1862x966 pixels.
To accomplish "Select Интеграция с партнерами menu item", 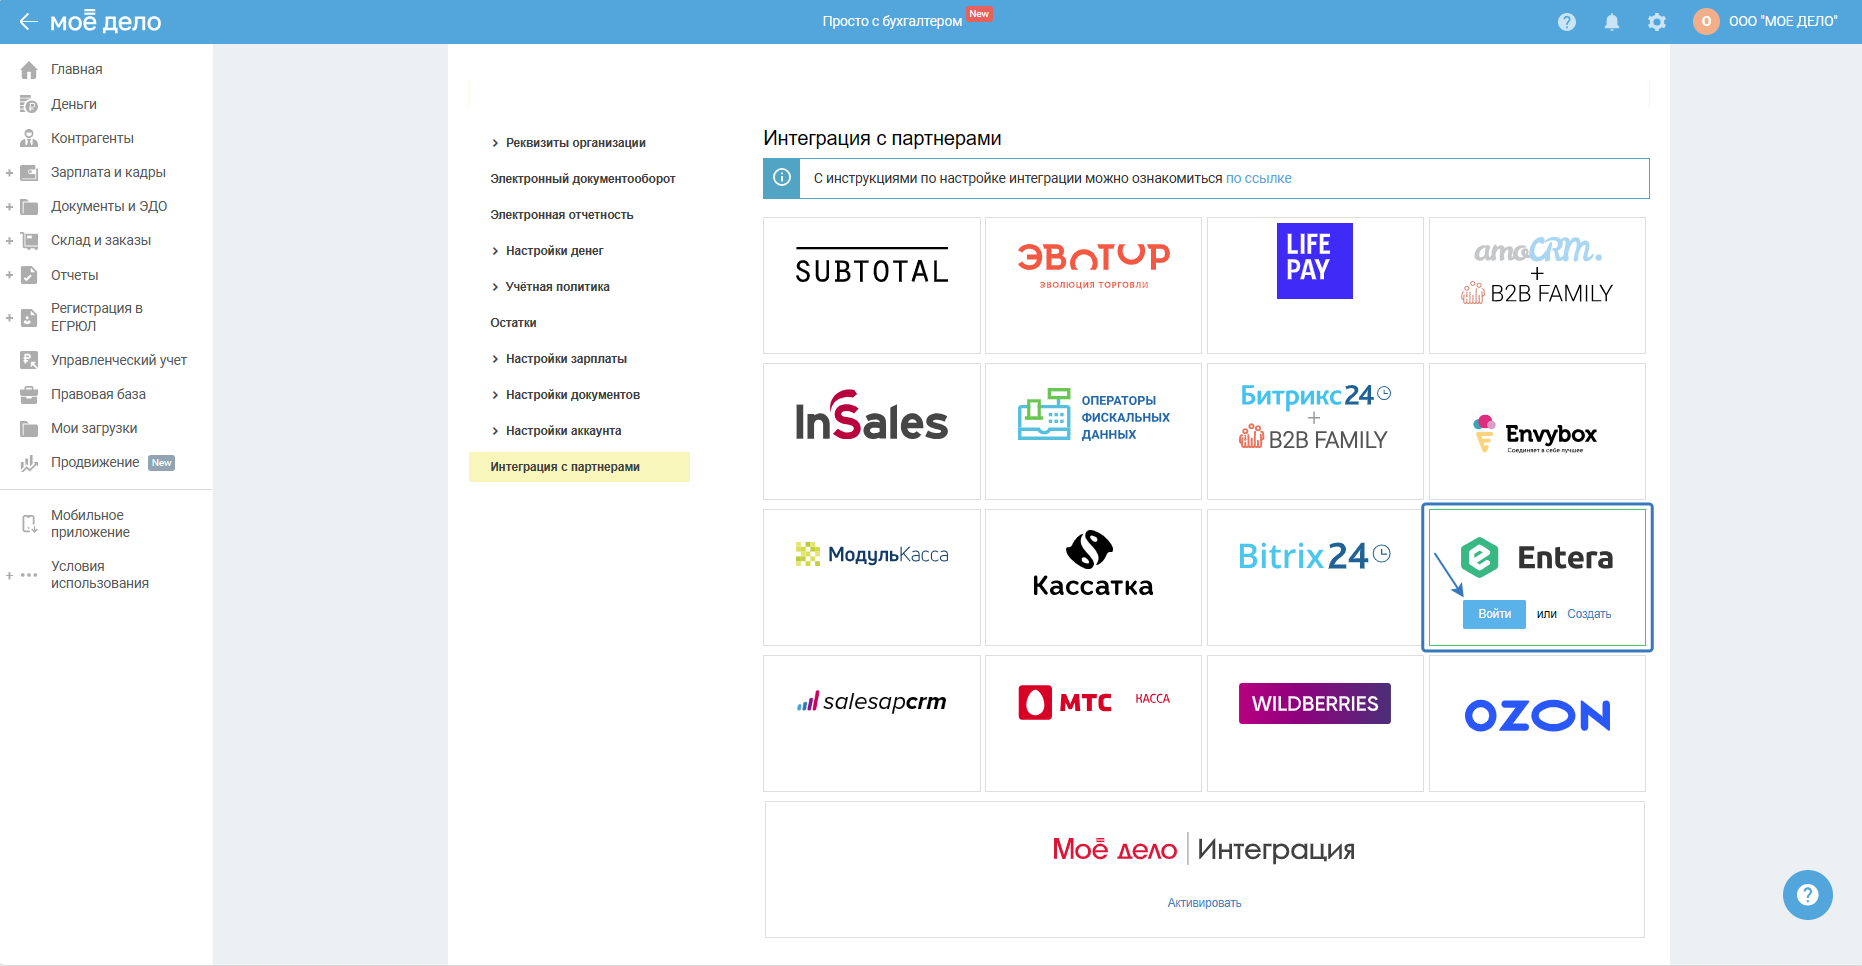I will point(579,467).
